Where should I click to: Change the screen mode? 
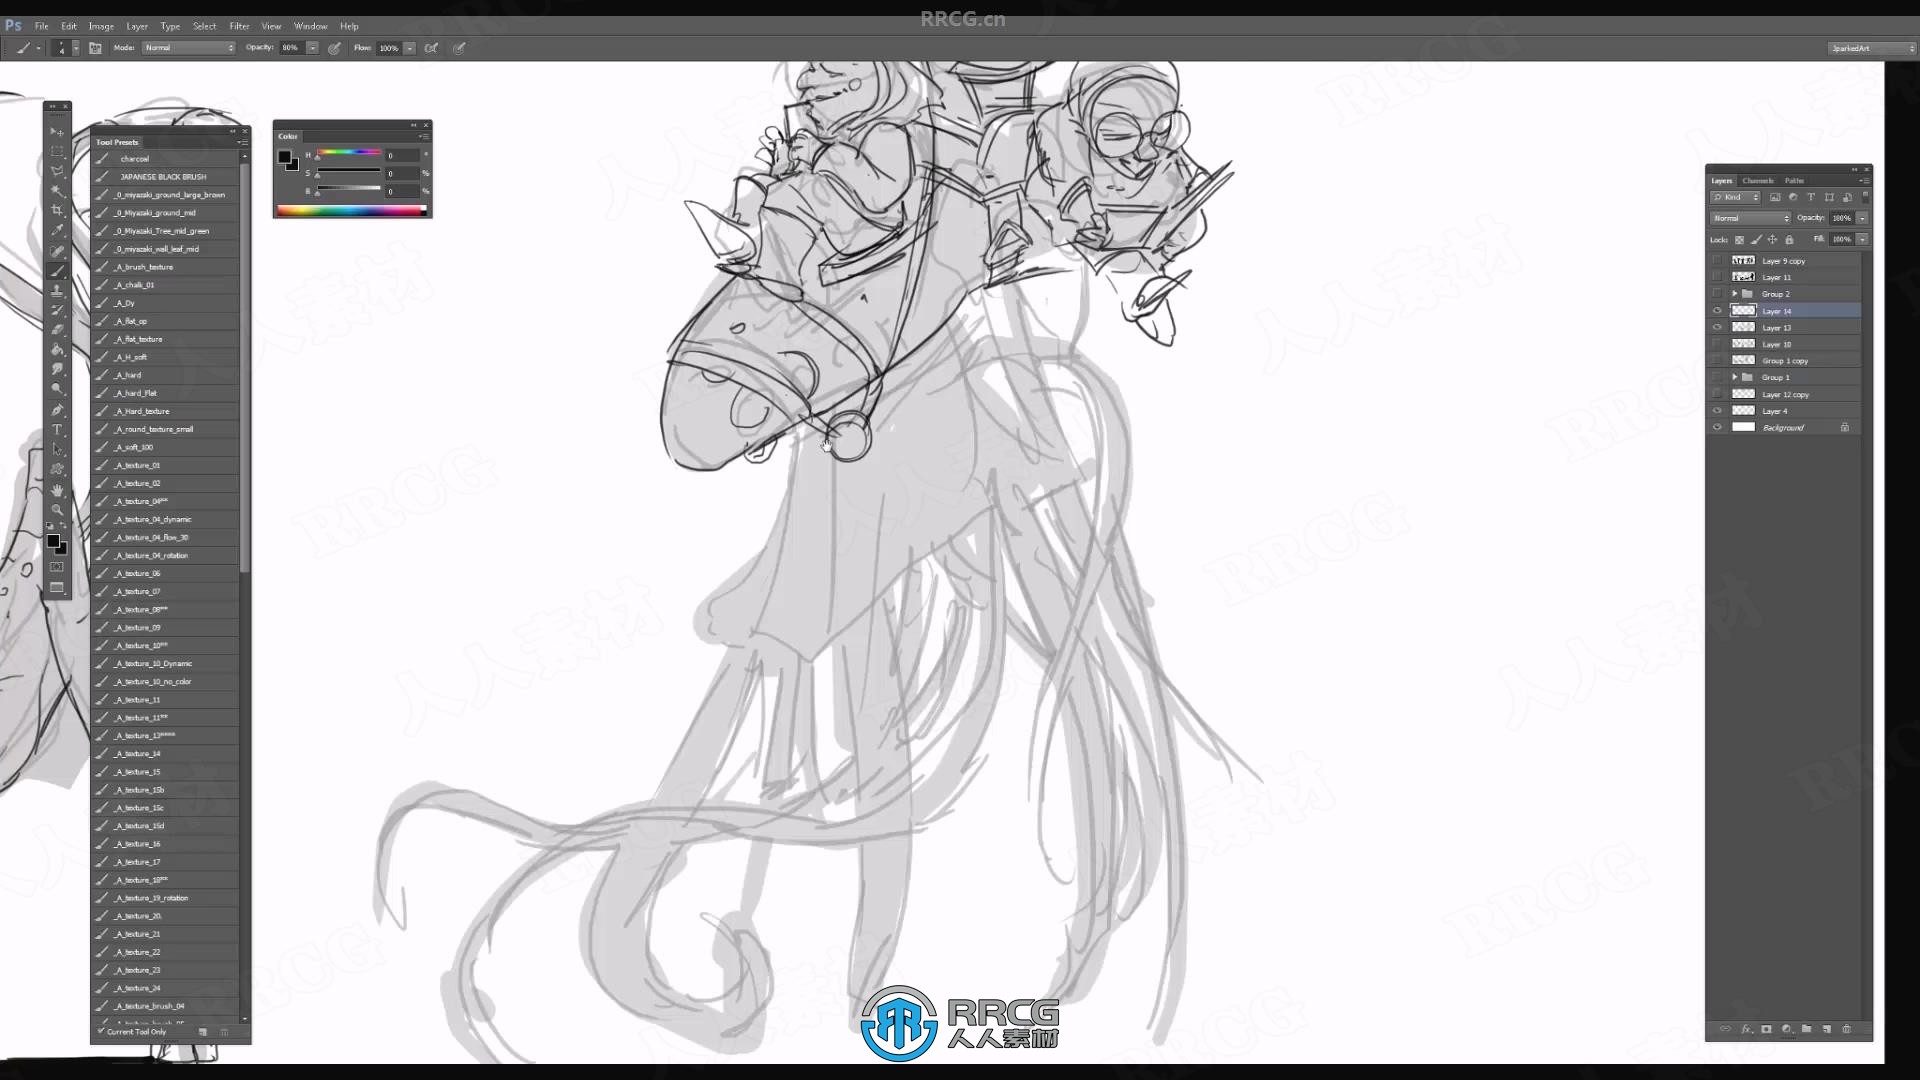click(57, 588)
